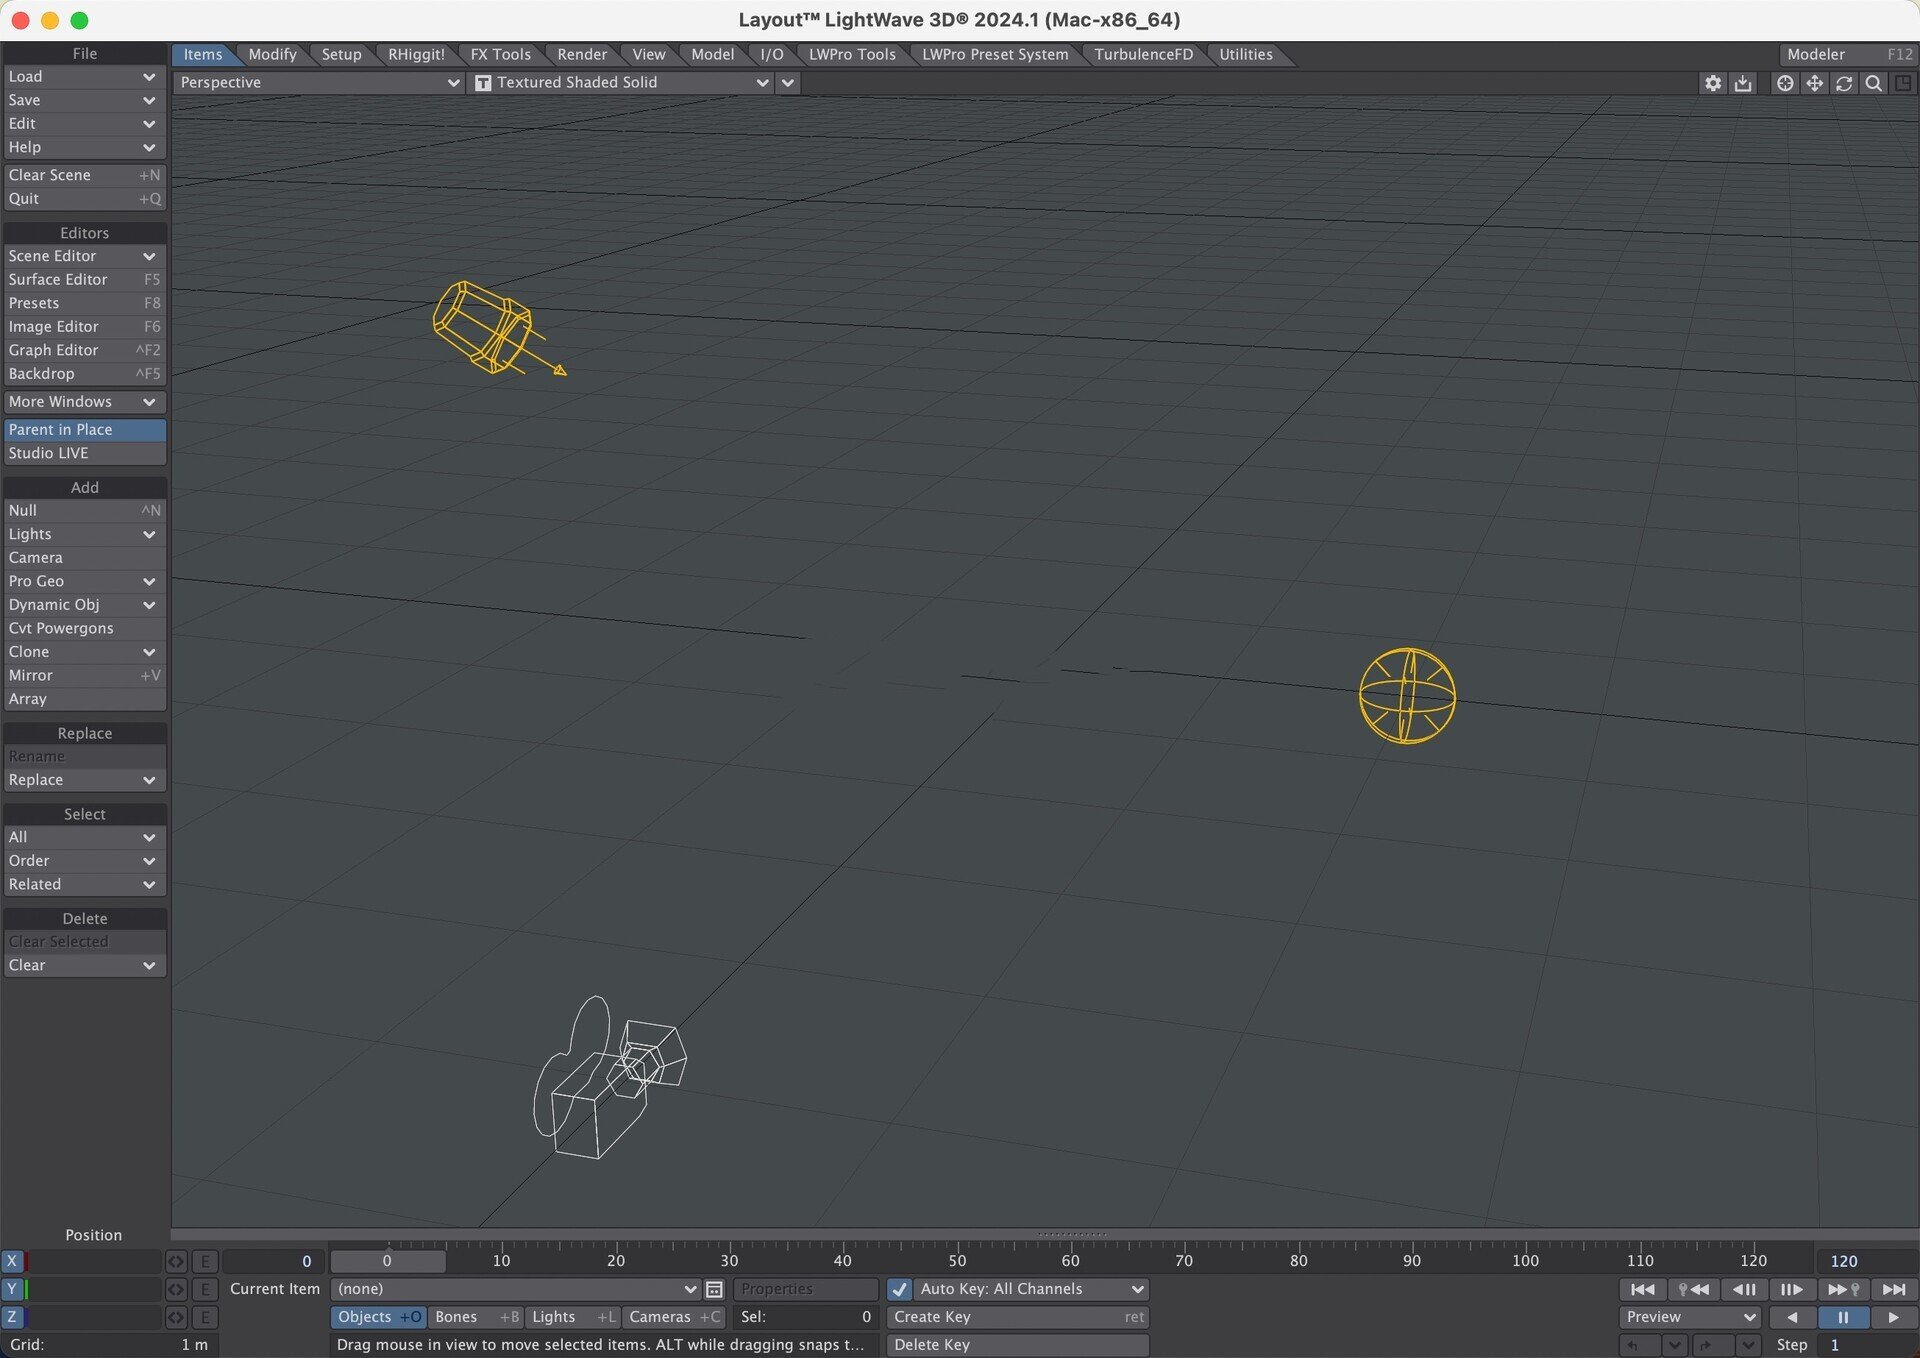Switch to the Setup tab

[x=341, y=54]
